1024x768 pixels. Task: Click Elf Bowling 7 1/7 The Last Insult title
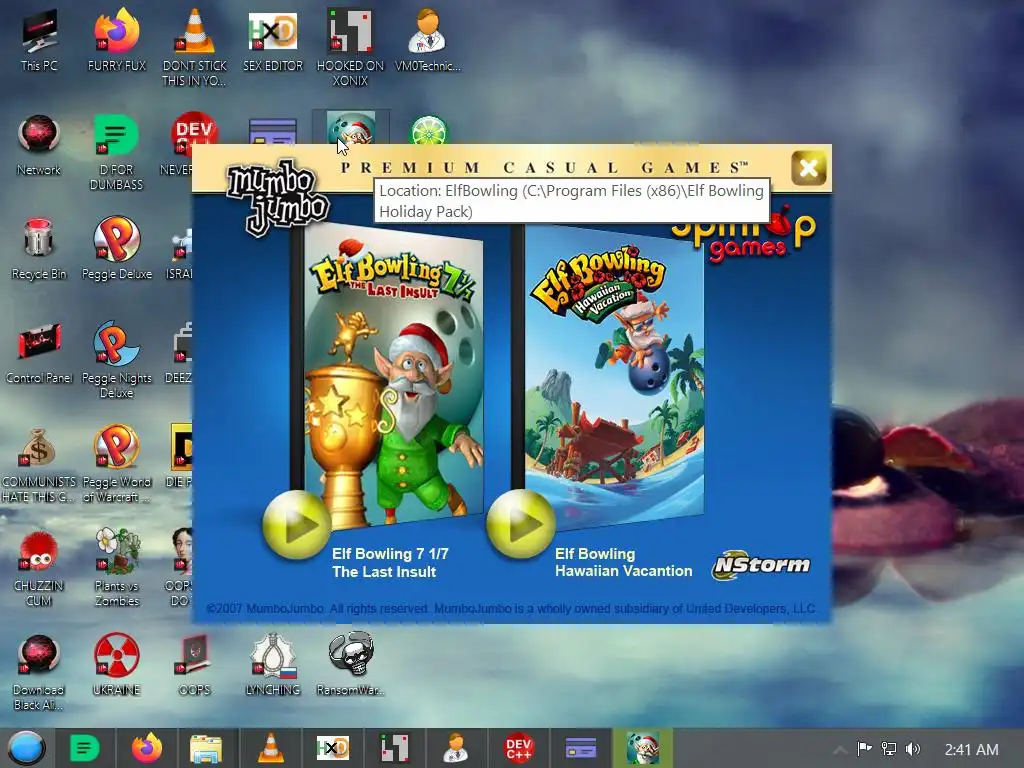click(390, 562)
